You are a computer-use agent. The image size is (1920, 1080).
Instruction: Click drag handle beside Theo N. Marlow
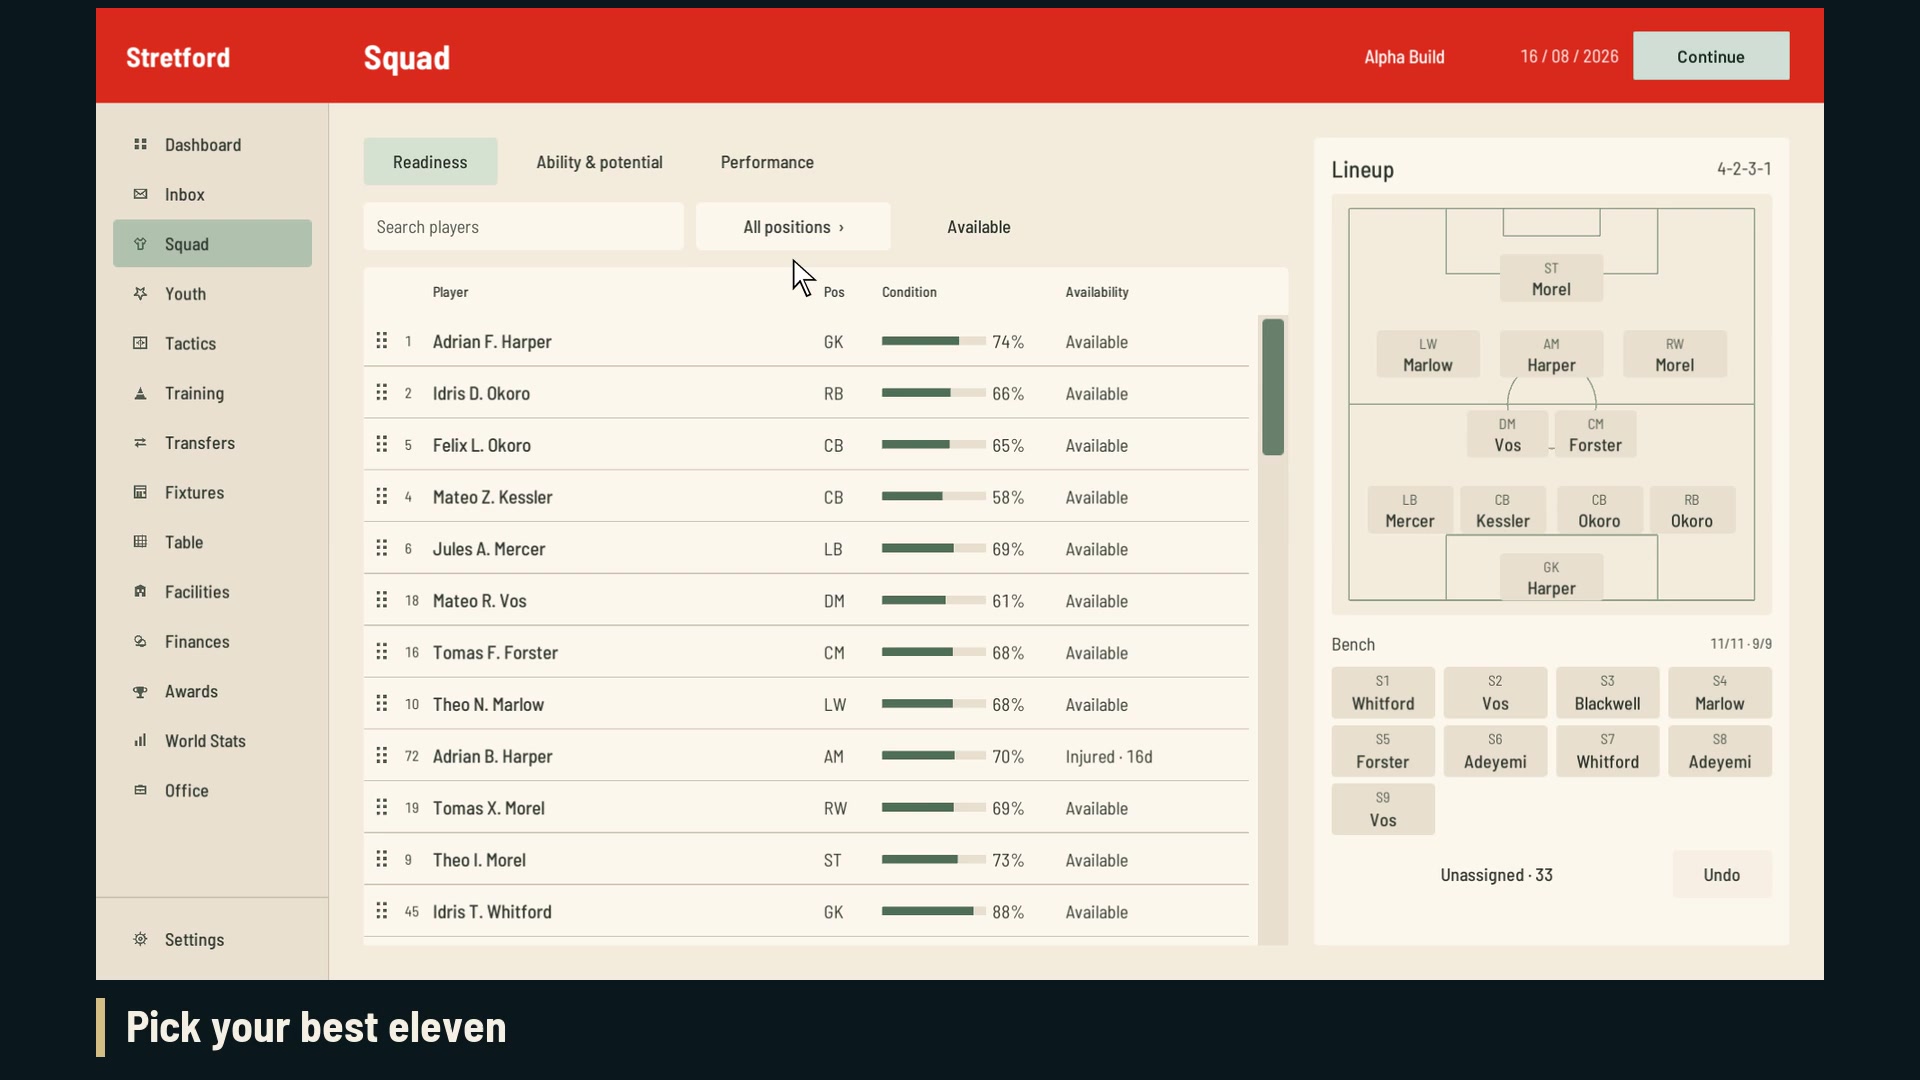point(381,704)
